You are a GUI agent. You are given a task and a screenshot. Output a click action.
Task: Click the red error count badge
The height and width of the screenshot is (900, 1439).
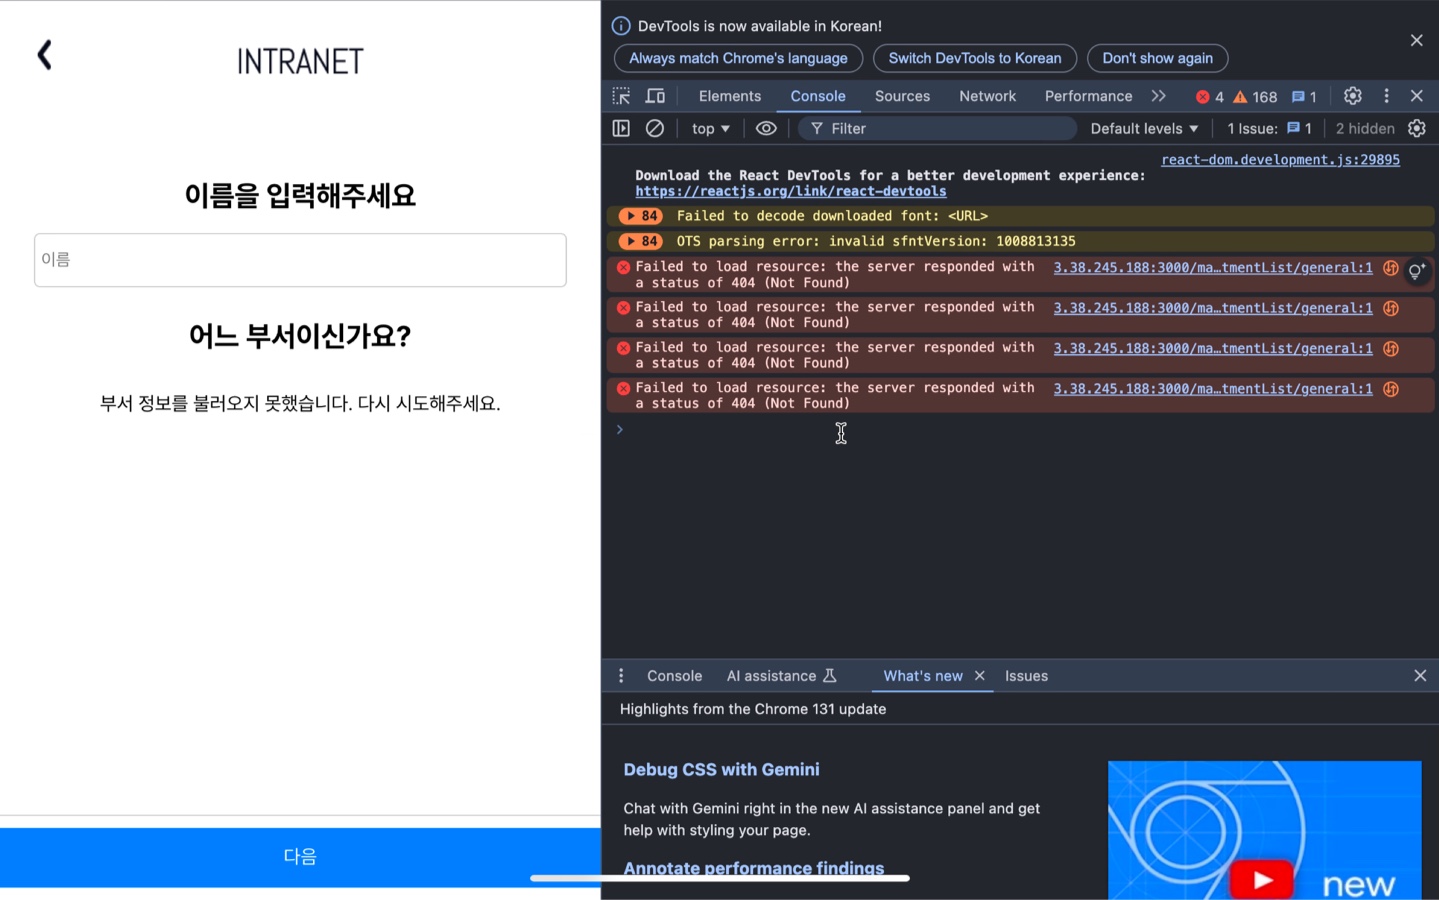1210,97
